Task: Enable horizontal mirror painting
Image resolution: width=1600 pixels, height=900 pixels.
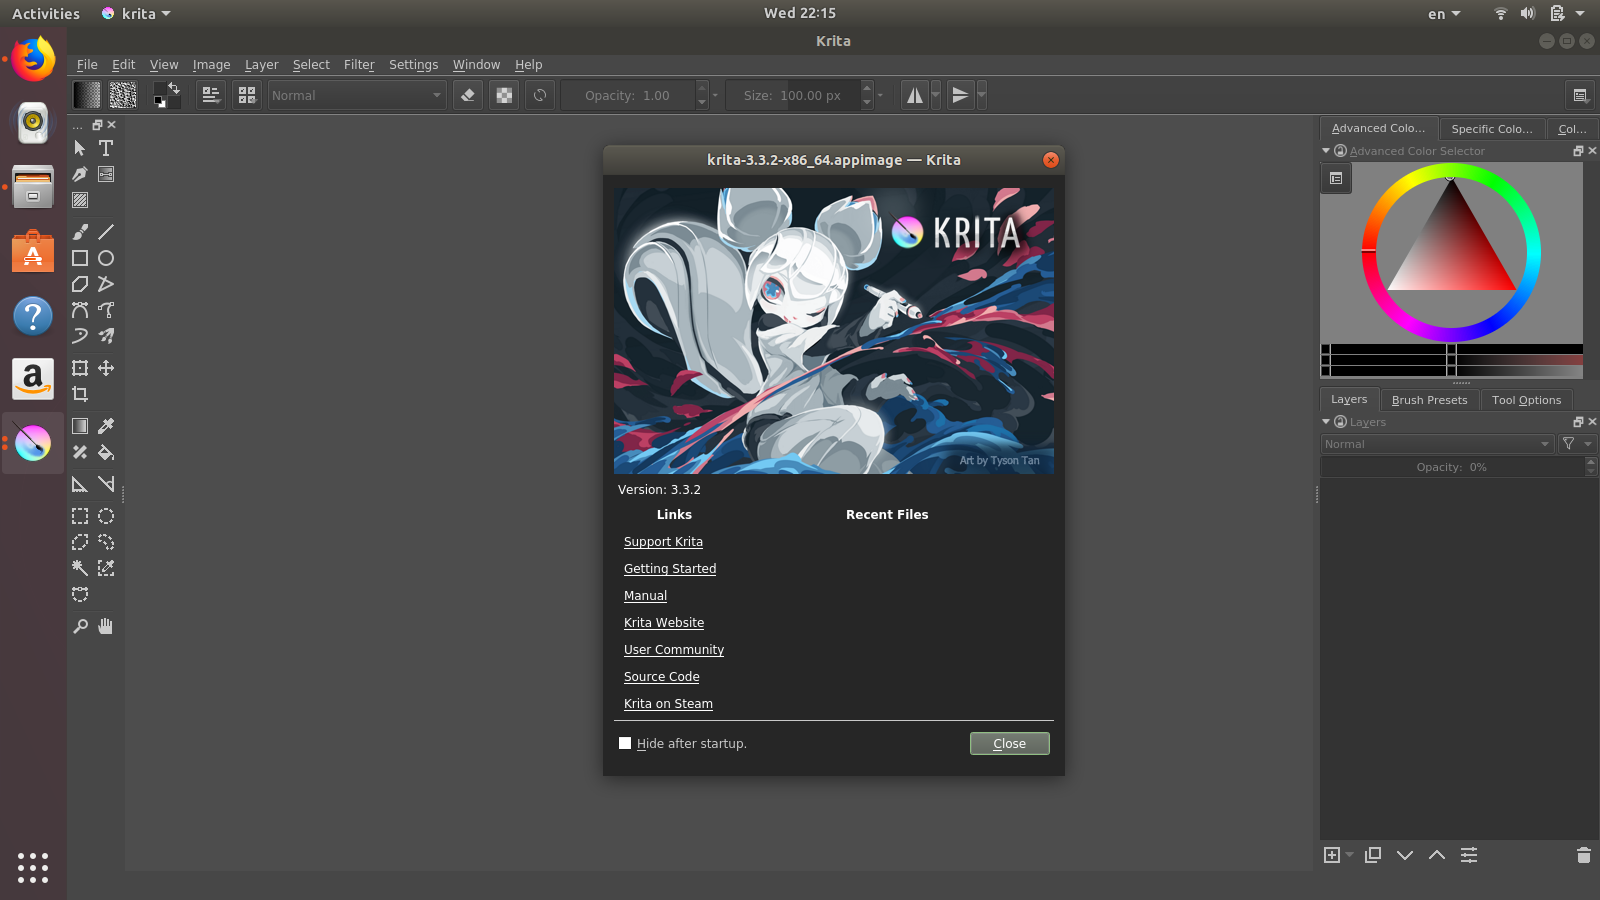Action: tap(915, 95)
